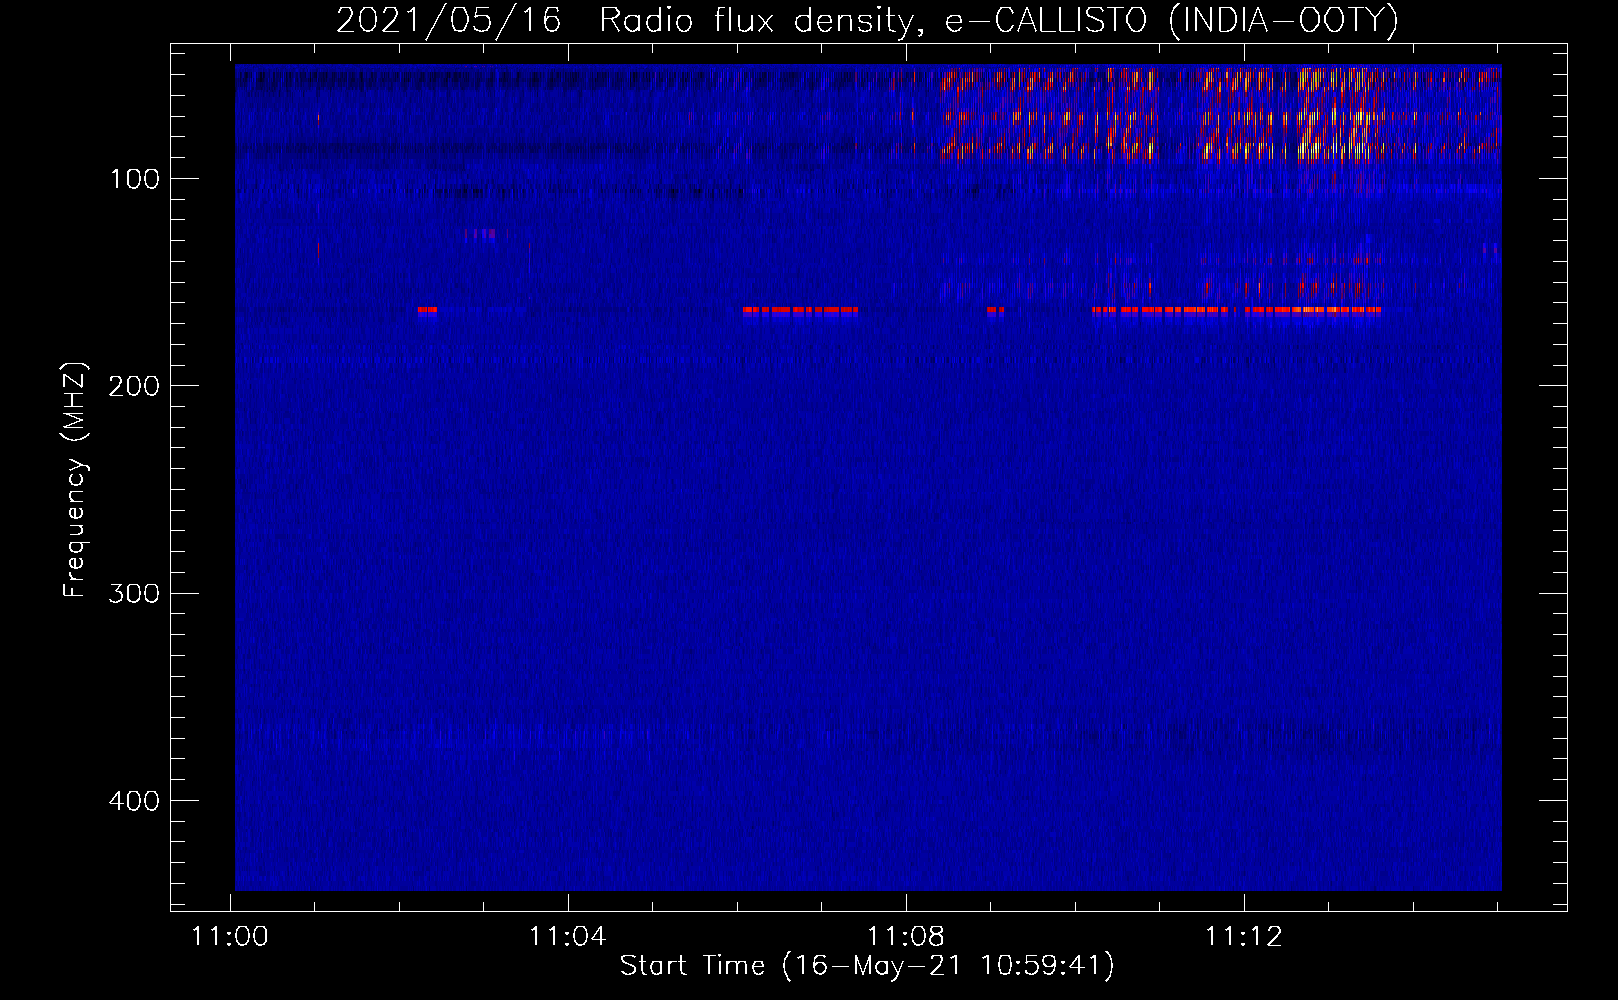Image resolution: width=1618 pixels, height=1000 pixels.
Task: Click the 200 frequency tick label
Action: 134,386
